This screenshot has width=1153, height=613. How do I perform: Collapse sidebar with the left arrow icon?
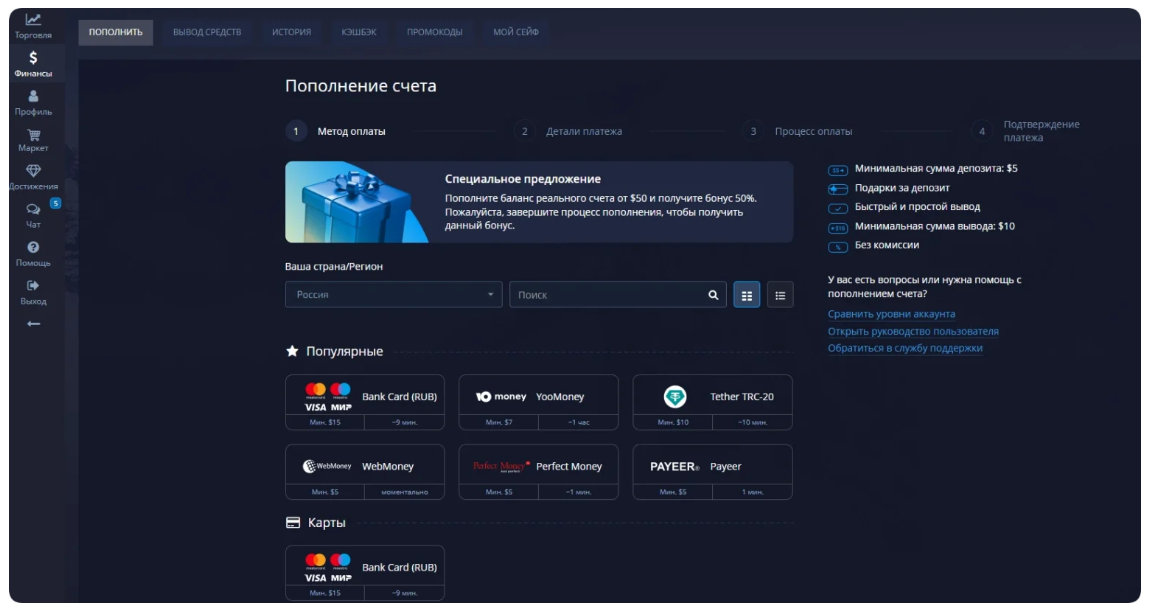pyautogui.click(x=33, y=323)
